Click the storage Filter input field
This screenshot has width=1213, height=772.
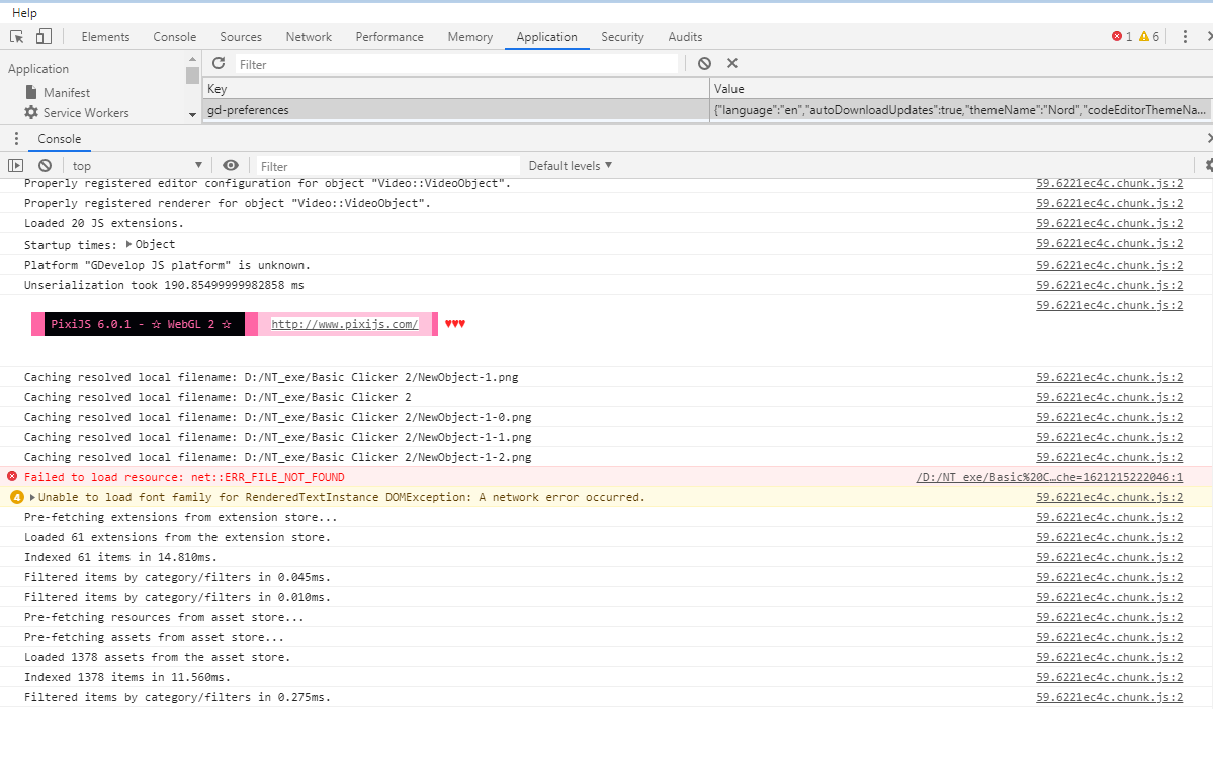[x=457, y=64]
